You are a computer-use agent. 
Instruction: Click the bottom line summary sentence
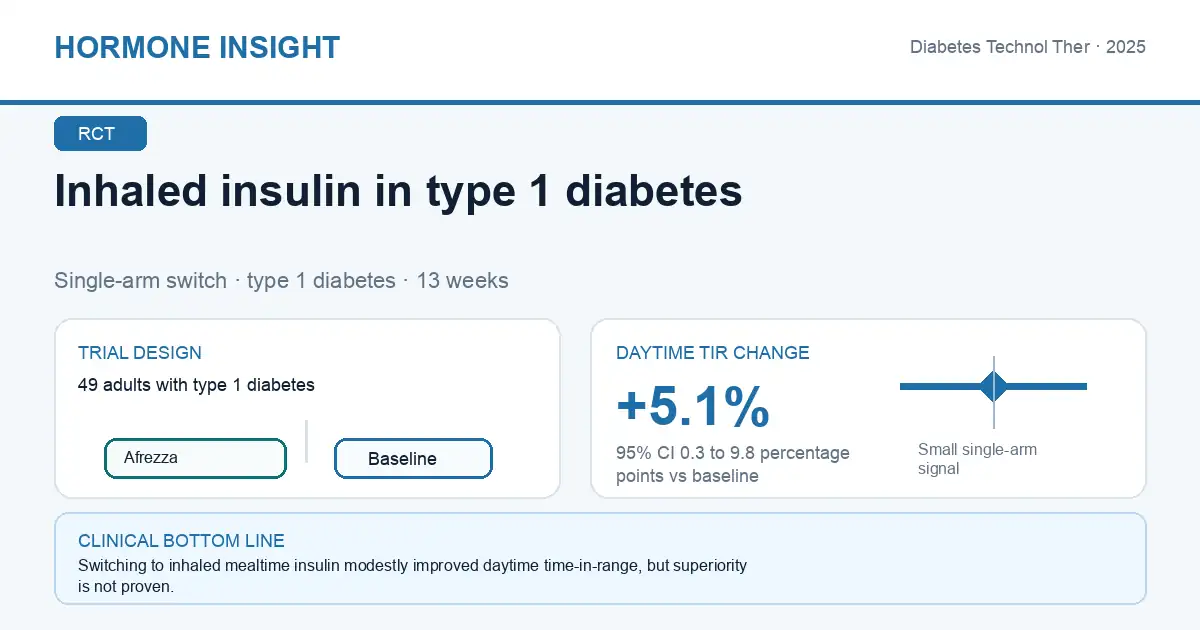[412, 576]
